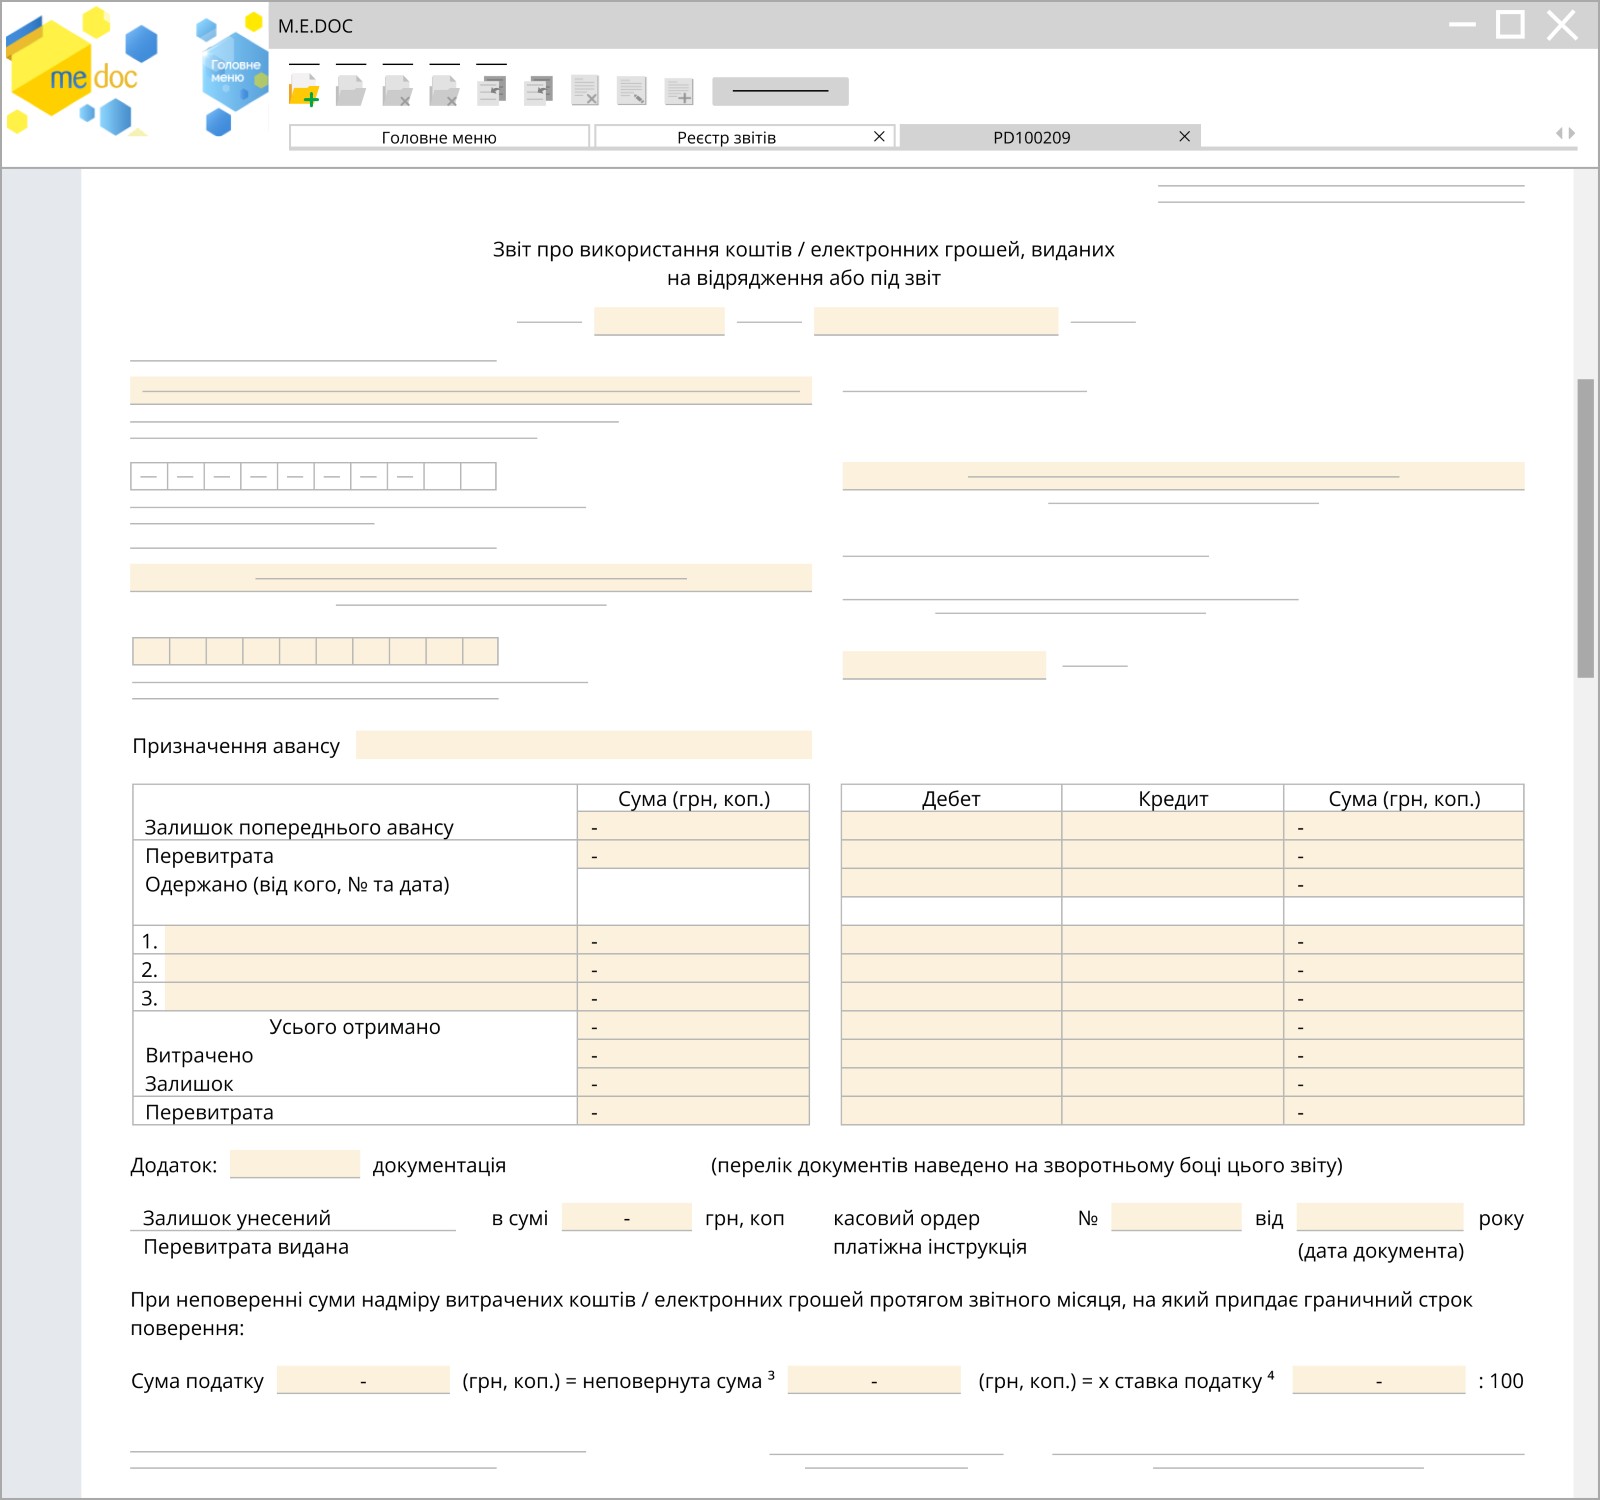The image size is (1600, 1500).
Task: Switch to the Головне меню tab
Action: (439, 137)
